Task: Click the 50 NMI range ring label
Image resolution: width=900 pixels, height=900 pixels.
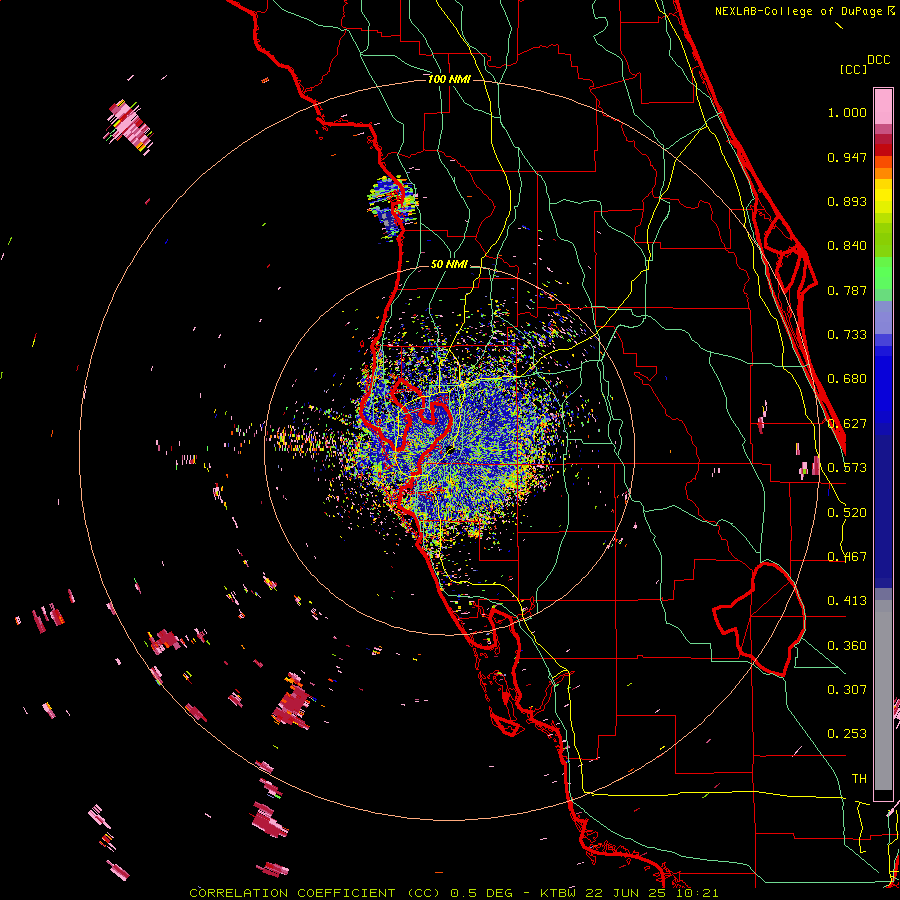Action: pos(449,265)
